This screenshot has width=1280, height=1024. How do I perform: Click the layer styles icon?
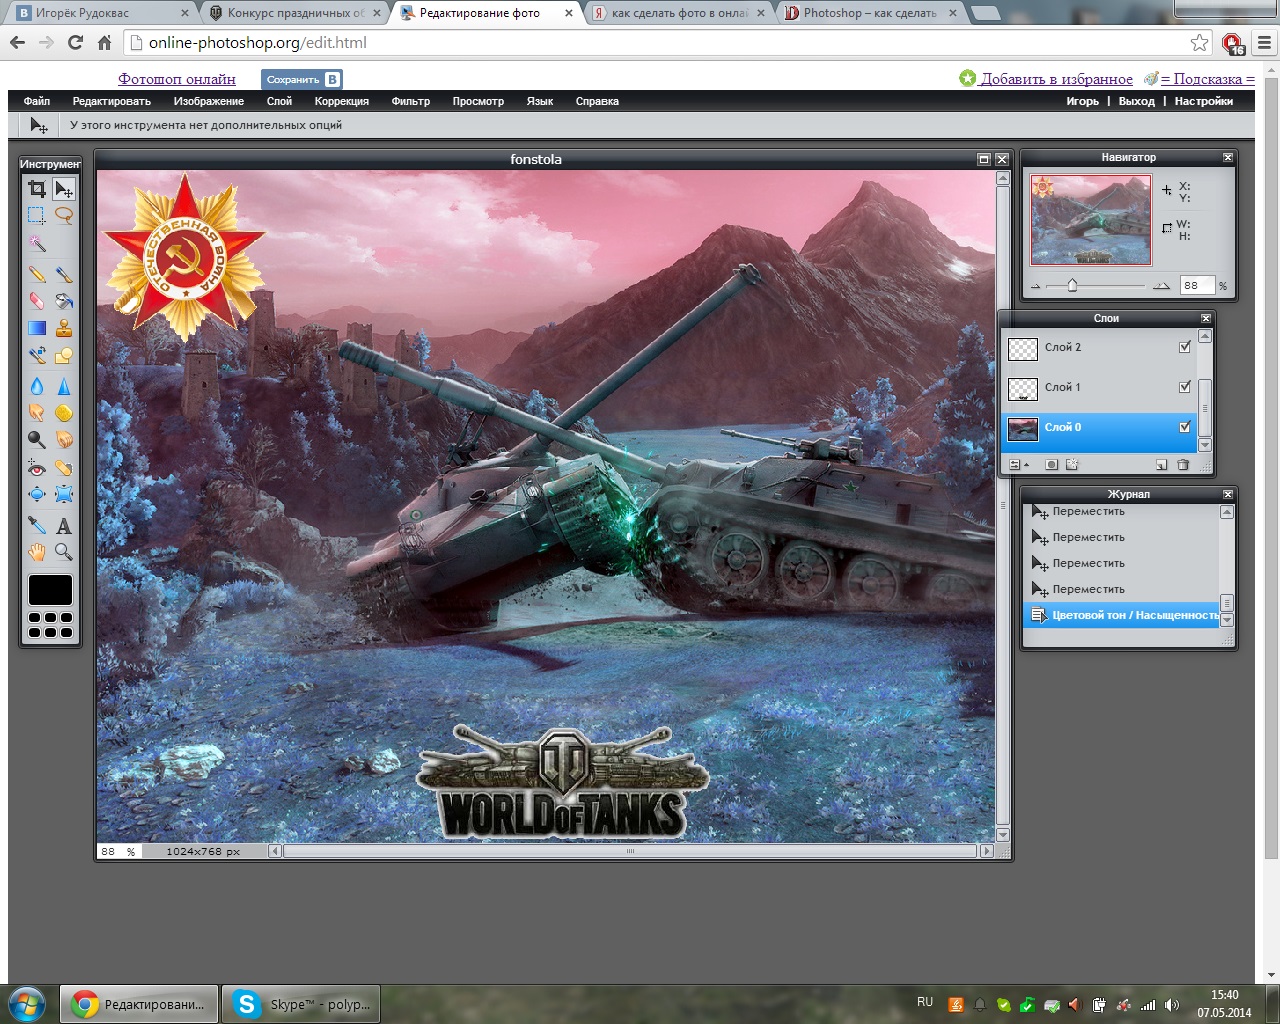[x=1072, y=464]
